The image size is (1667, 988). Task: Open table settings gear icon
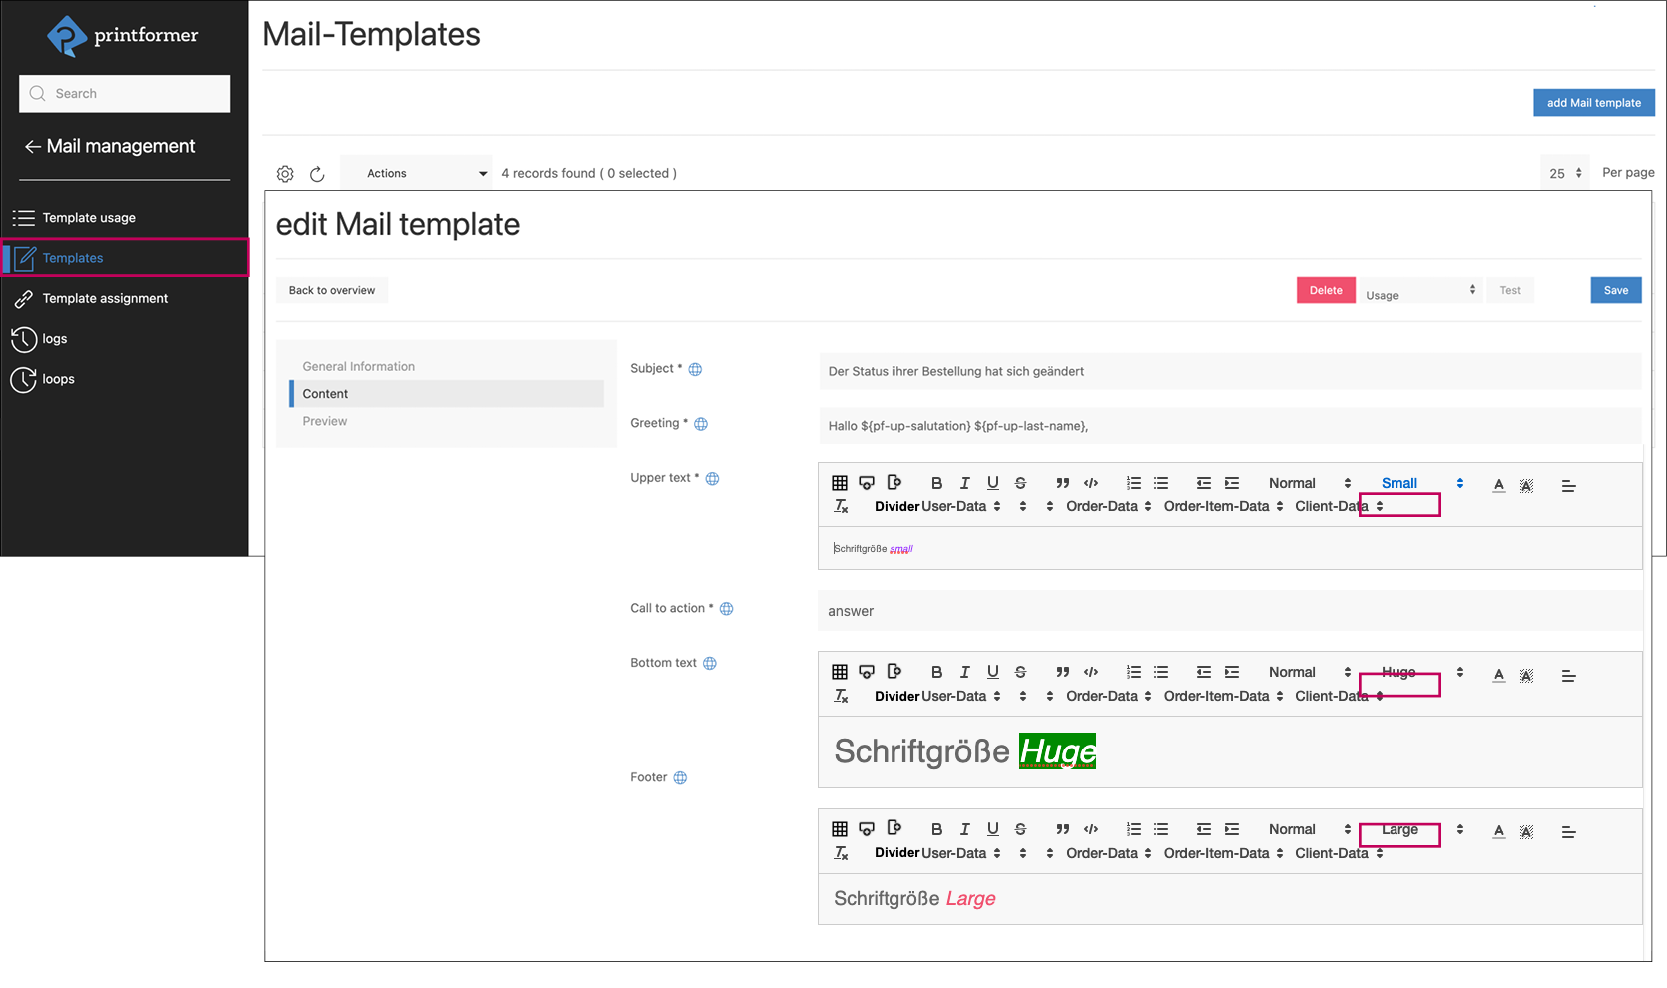[285, 175]
